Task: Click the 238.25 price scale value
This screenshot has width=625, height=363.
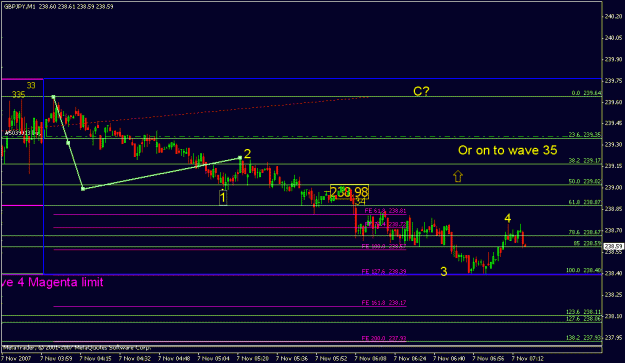Action: (x=613, y=294)
